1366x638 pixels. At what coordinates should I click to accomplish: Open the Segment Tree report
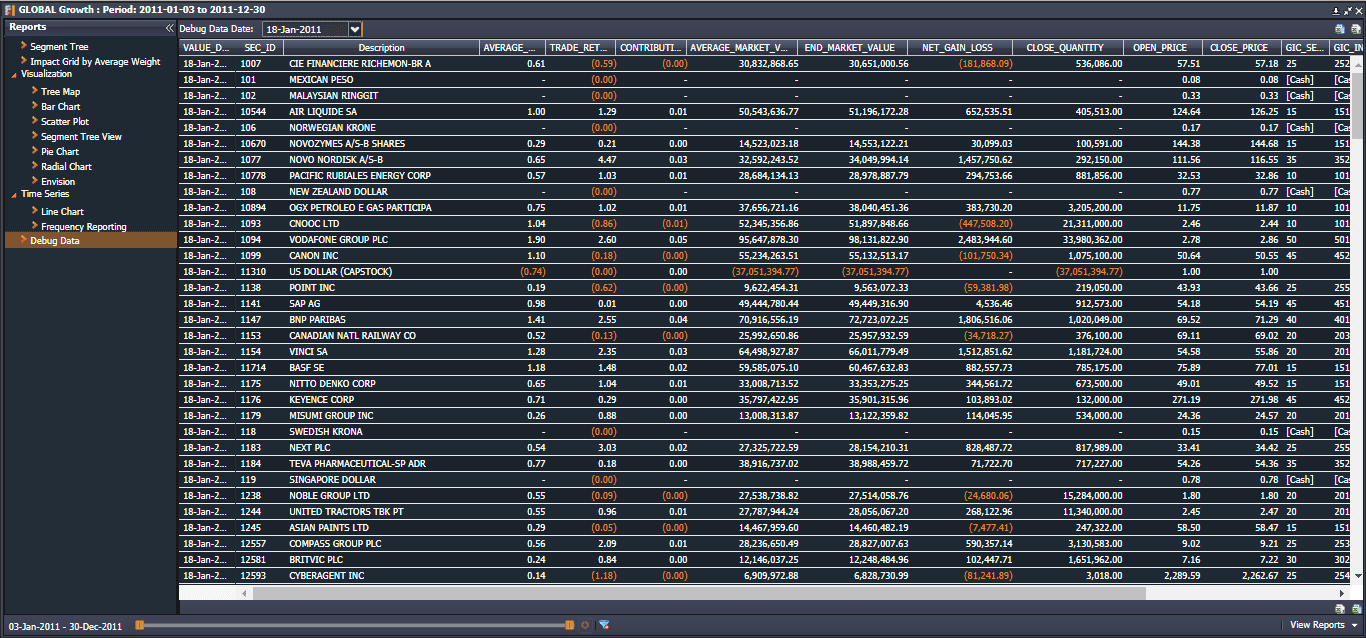pos(59,47)
